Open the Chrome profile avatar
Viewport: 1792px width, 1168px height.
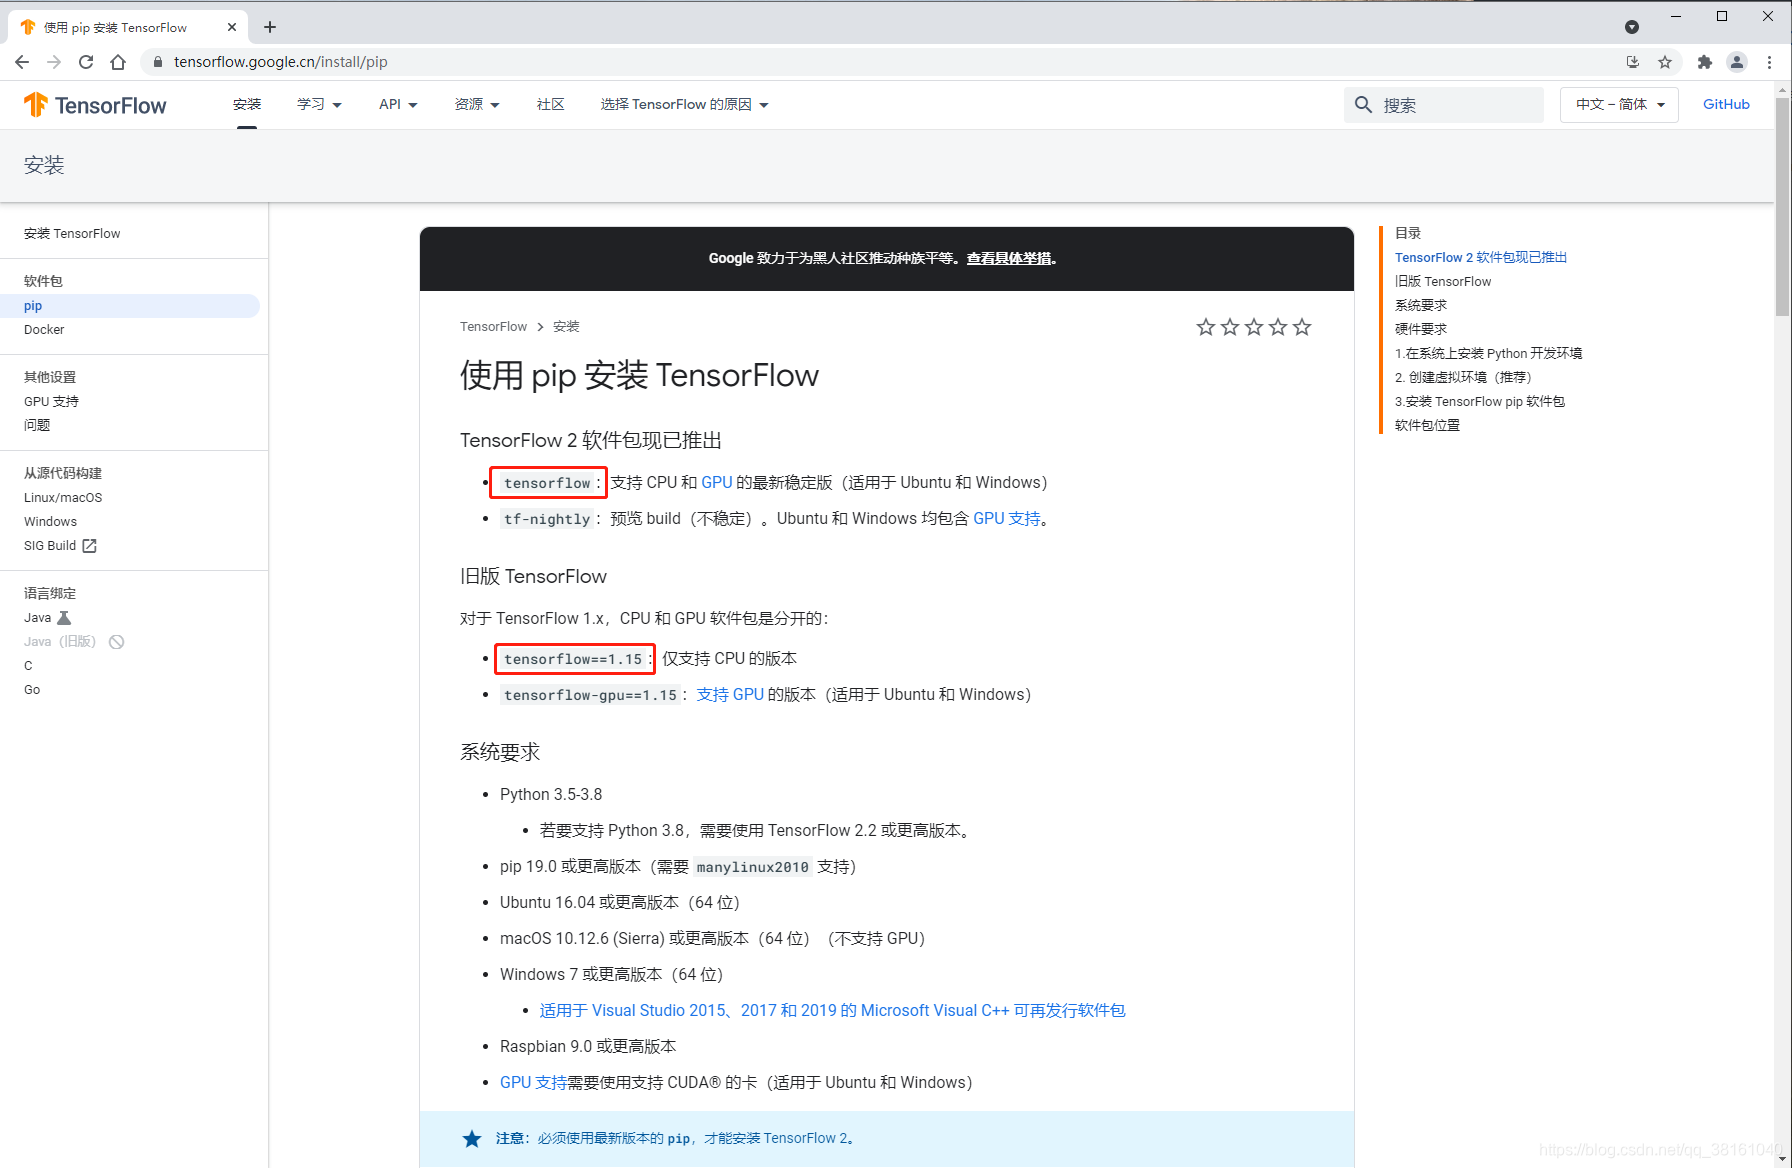point(1737,62)
